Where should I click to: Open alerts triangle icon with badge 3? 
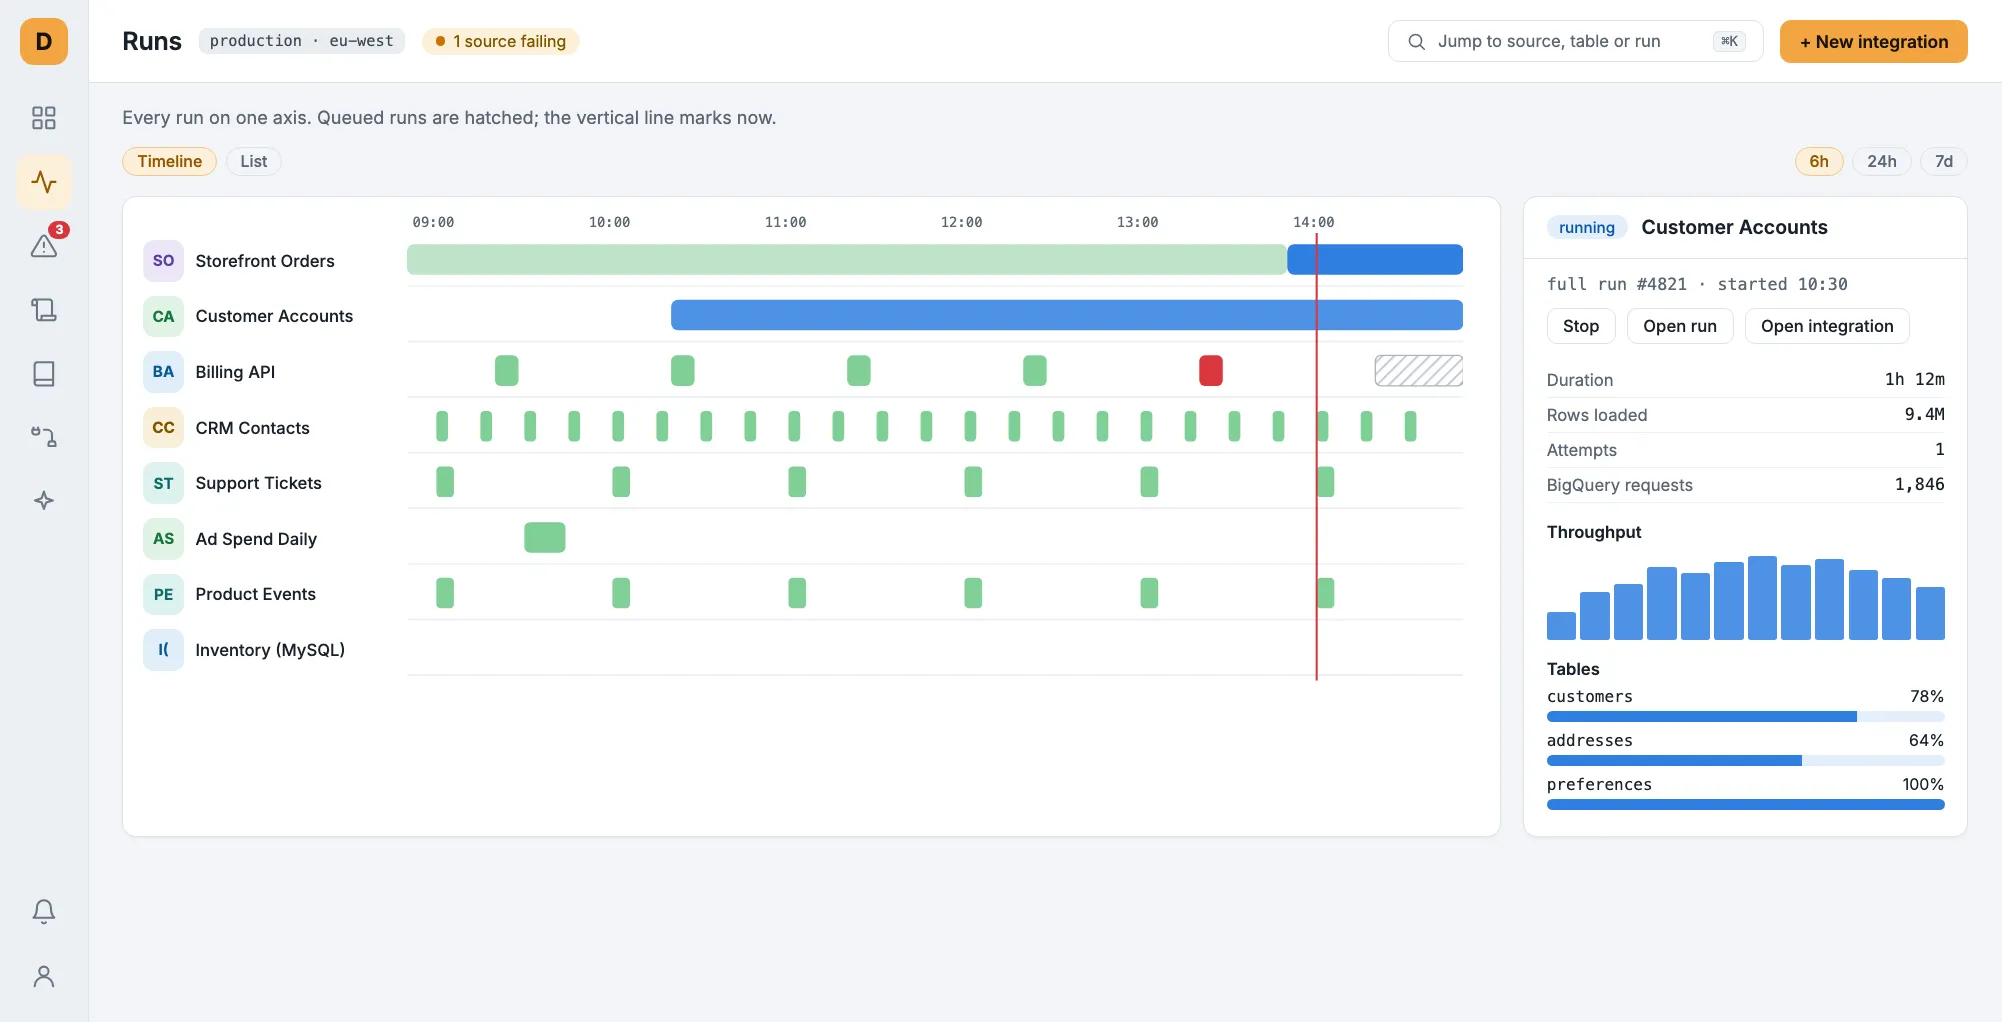(x=44, y=246)
